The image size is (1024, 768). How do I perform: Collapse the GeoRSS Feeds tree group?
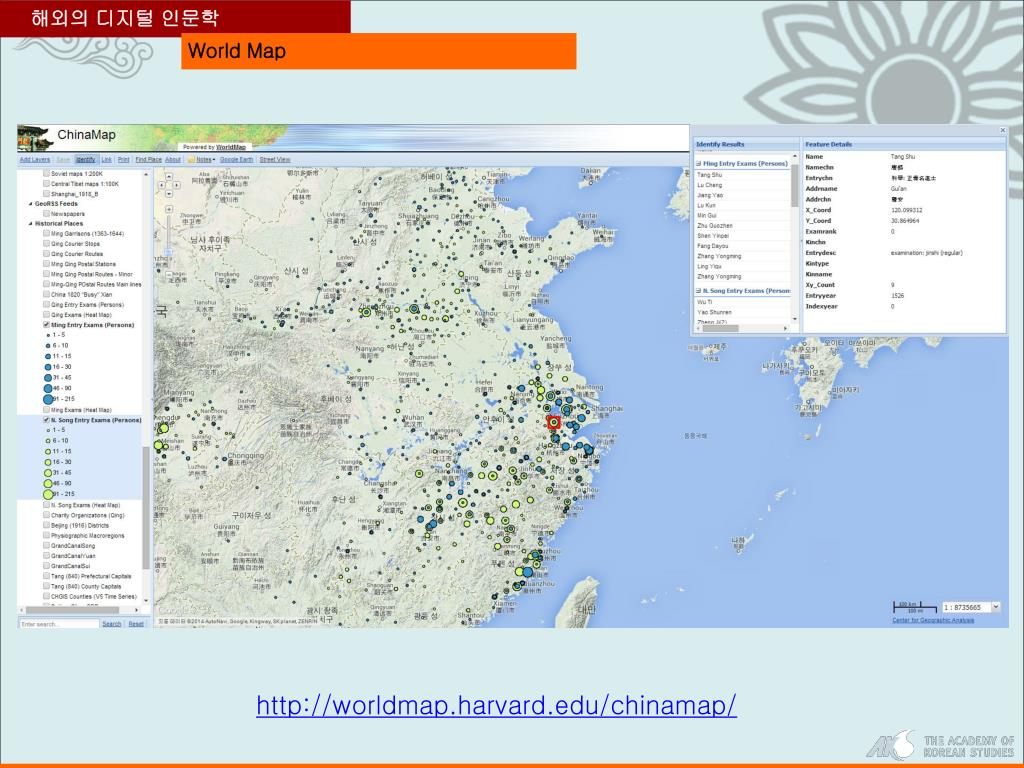pos(30,204)
